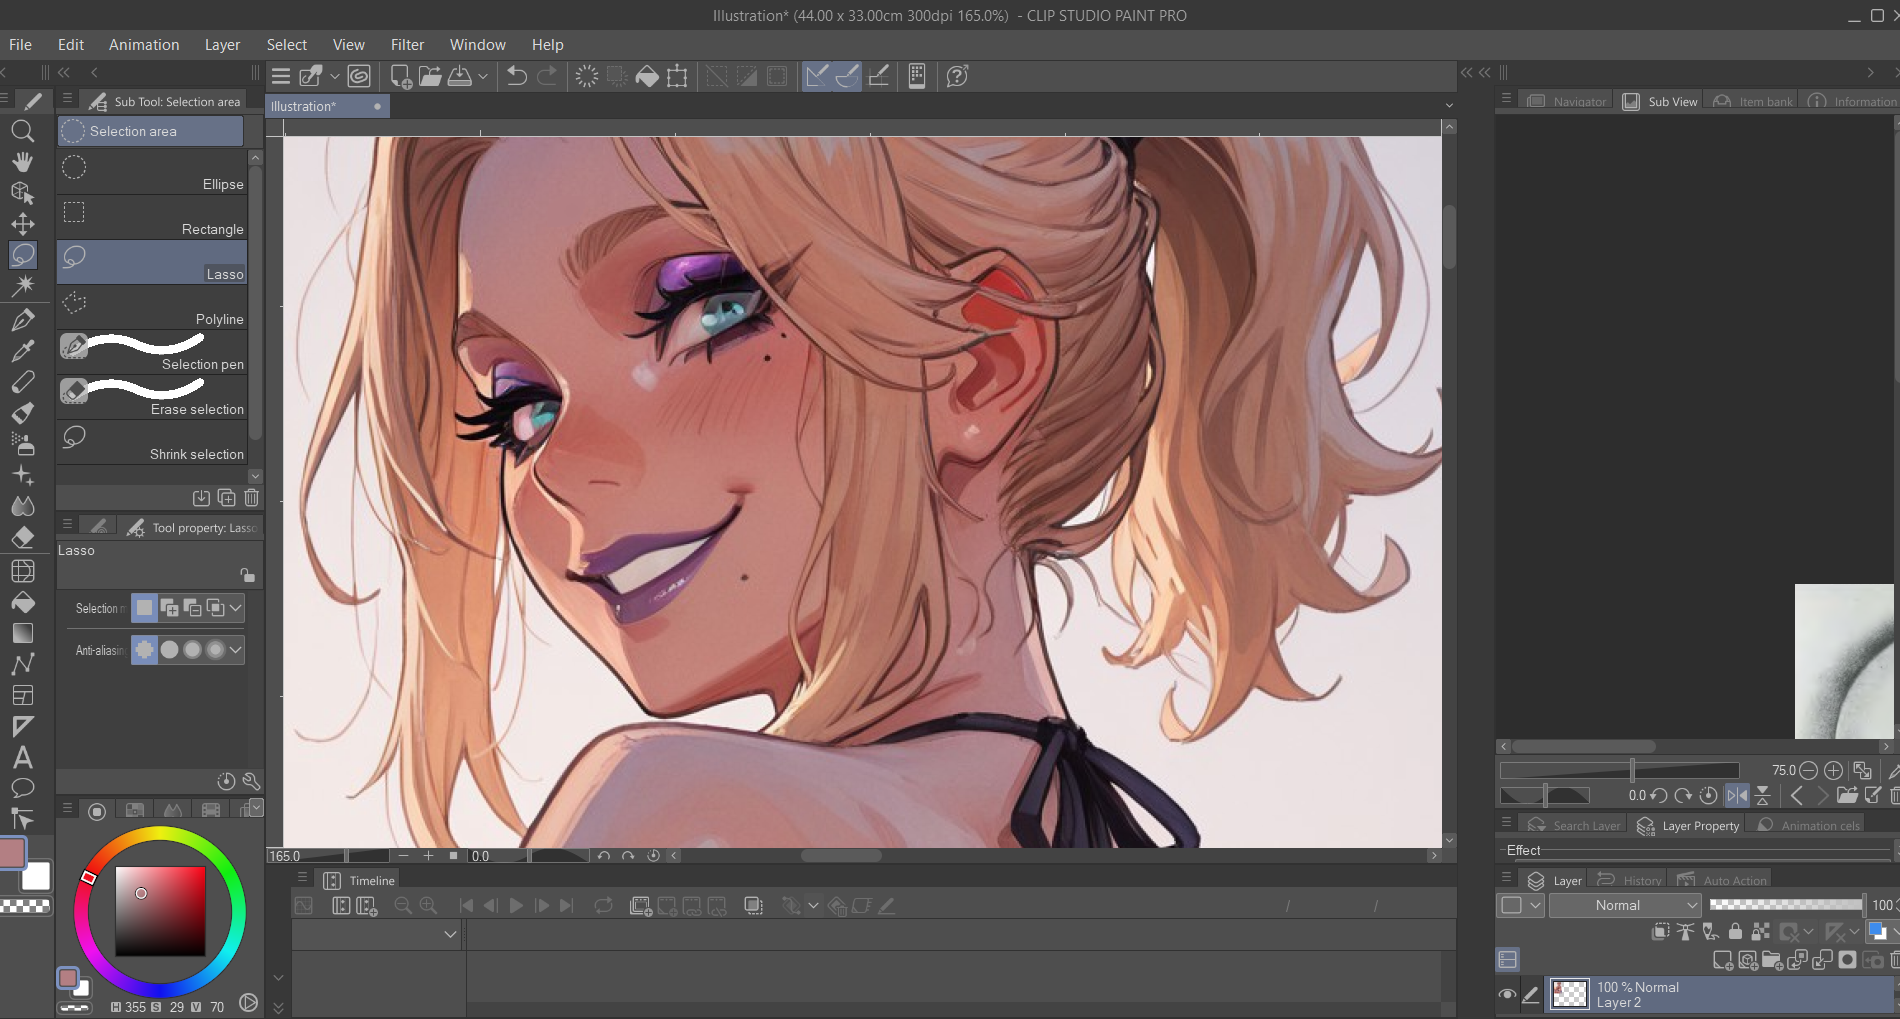Select the Pen tool in the tool palette
This screenshot has height=1019, width=1900.
22,320
